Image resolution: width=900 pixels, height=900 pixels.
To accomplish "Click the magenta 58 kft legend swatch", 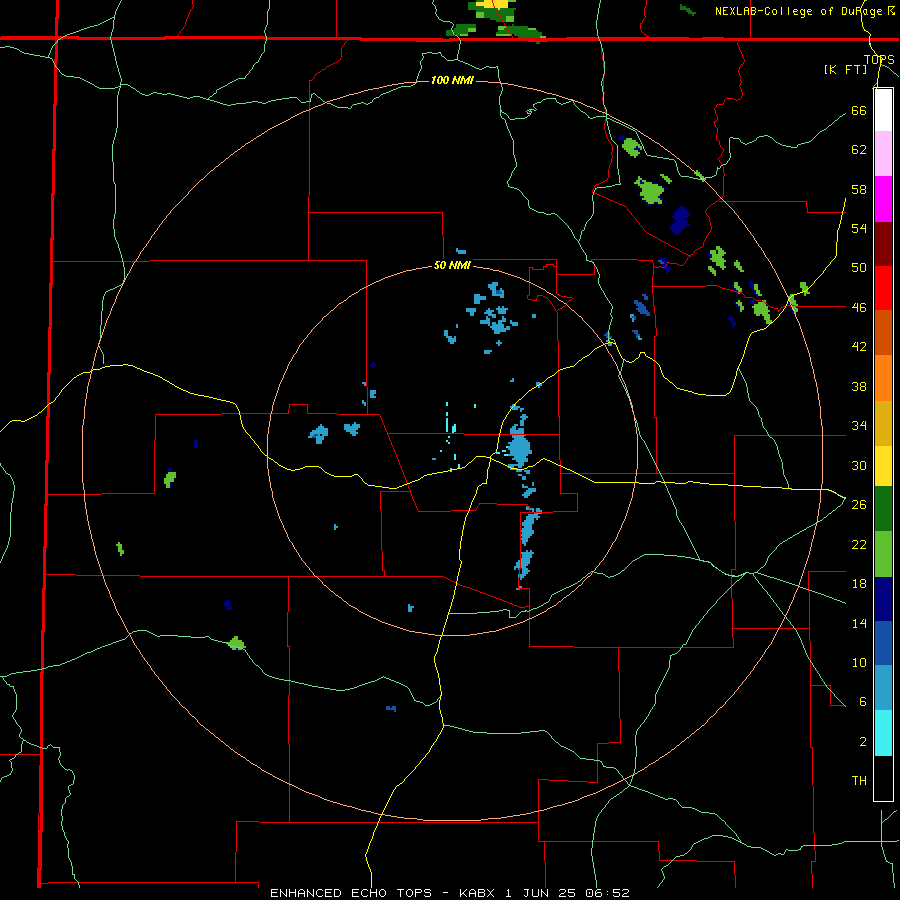I will click(x=883, y=199).
